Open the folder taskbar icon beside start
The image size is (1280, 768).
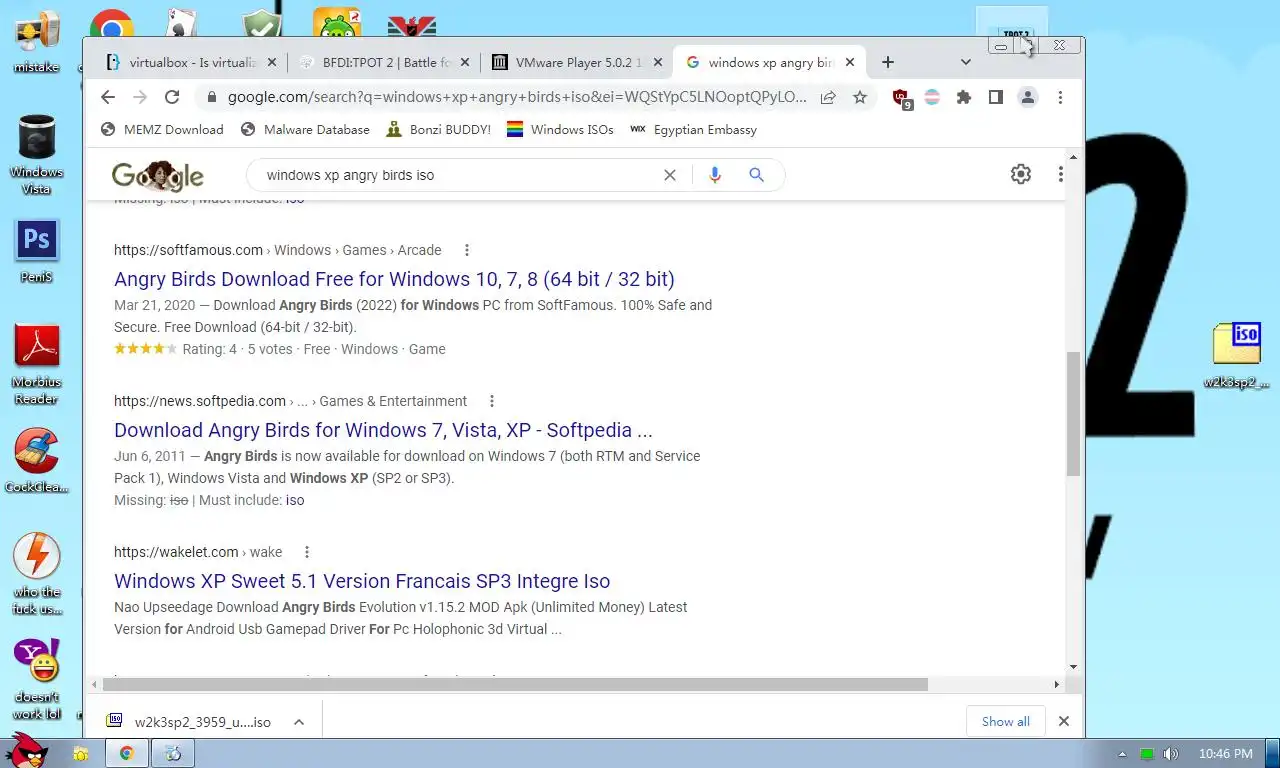coord(80,753)
